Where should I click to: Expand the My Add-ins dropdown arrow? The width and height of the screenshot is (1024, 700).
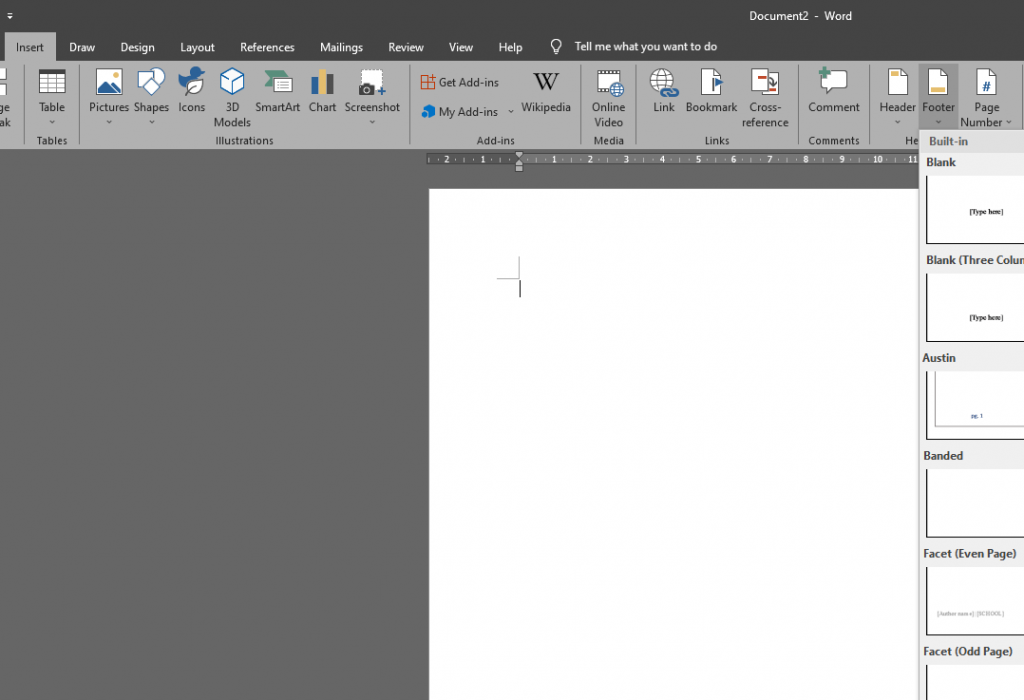click(511, 112)
